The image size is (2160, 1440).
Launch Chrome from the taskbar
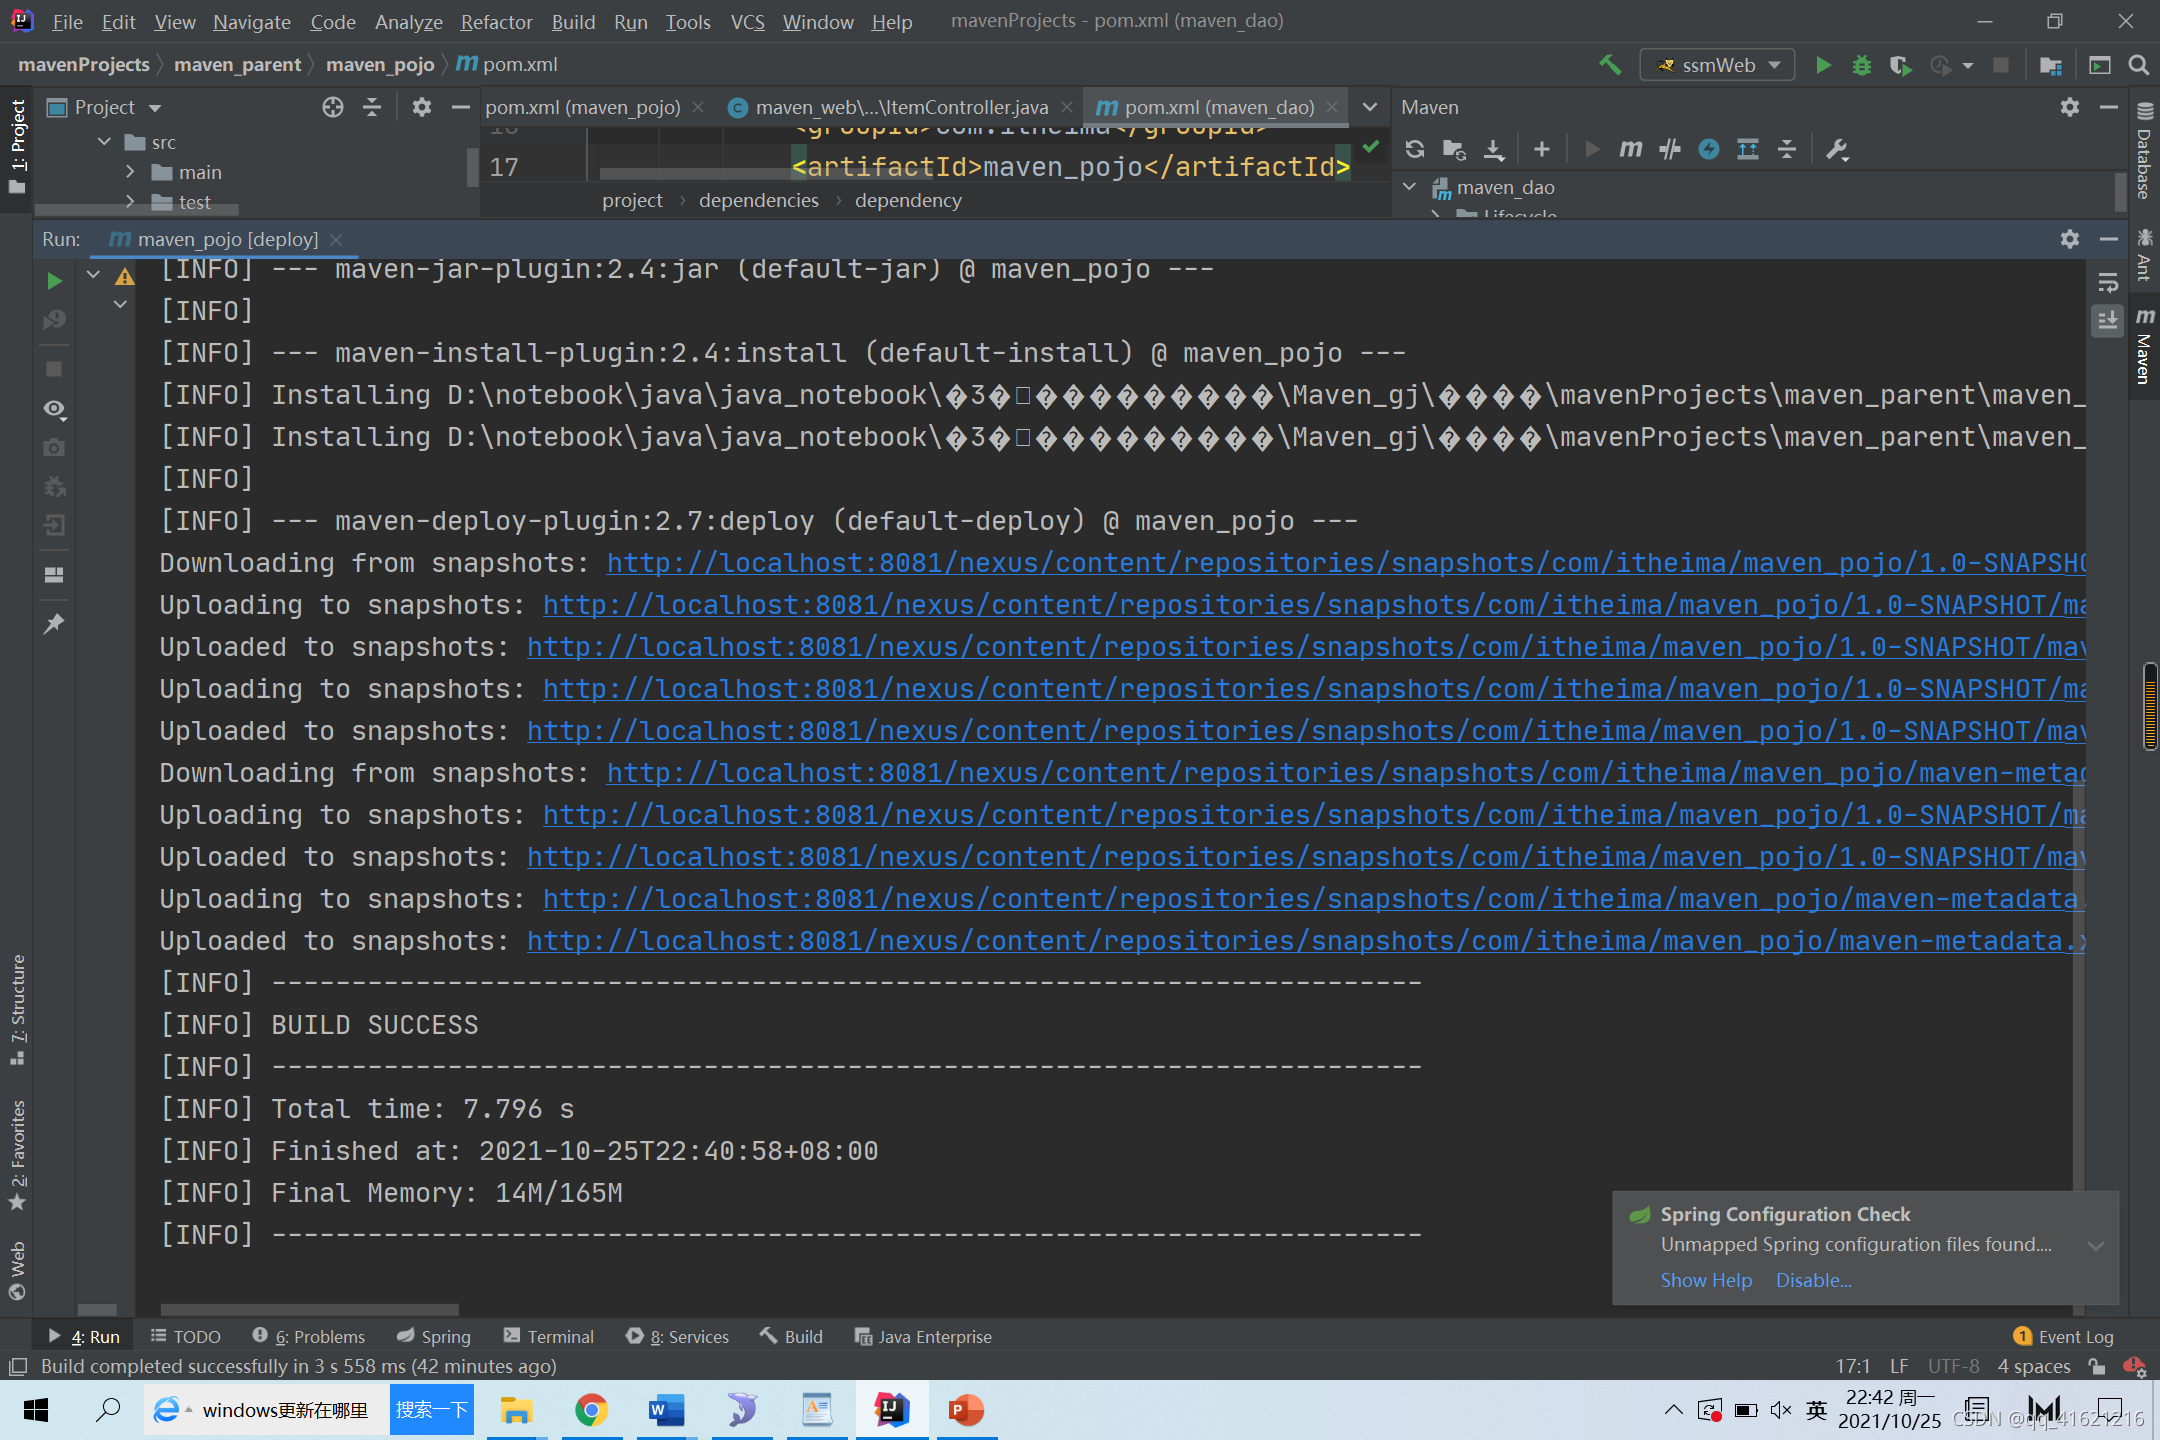point(591,1410)
